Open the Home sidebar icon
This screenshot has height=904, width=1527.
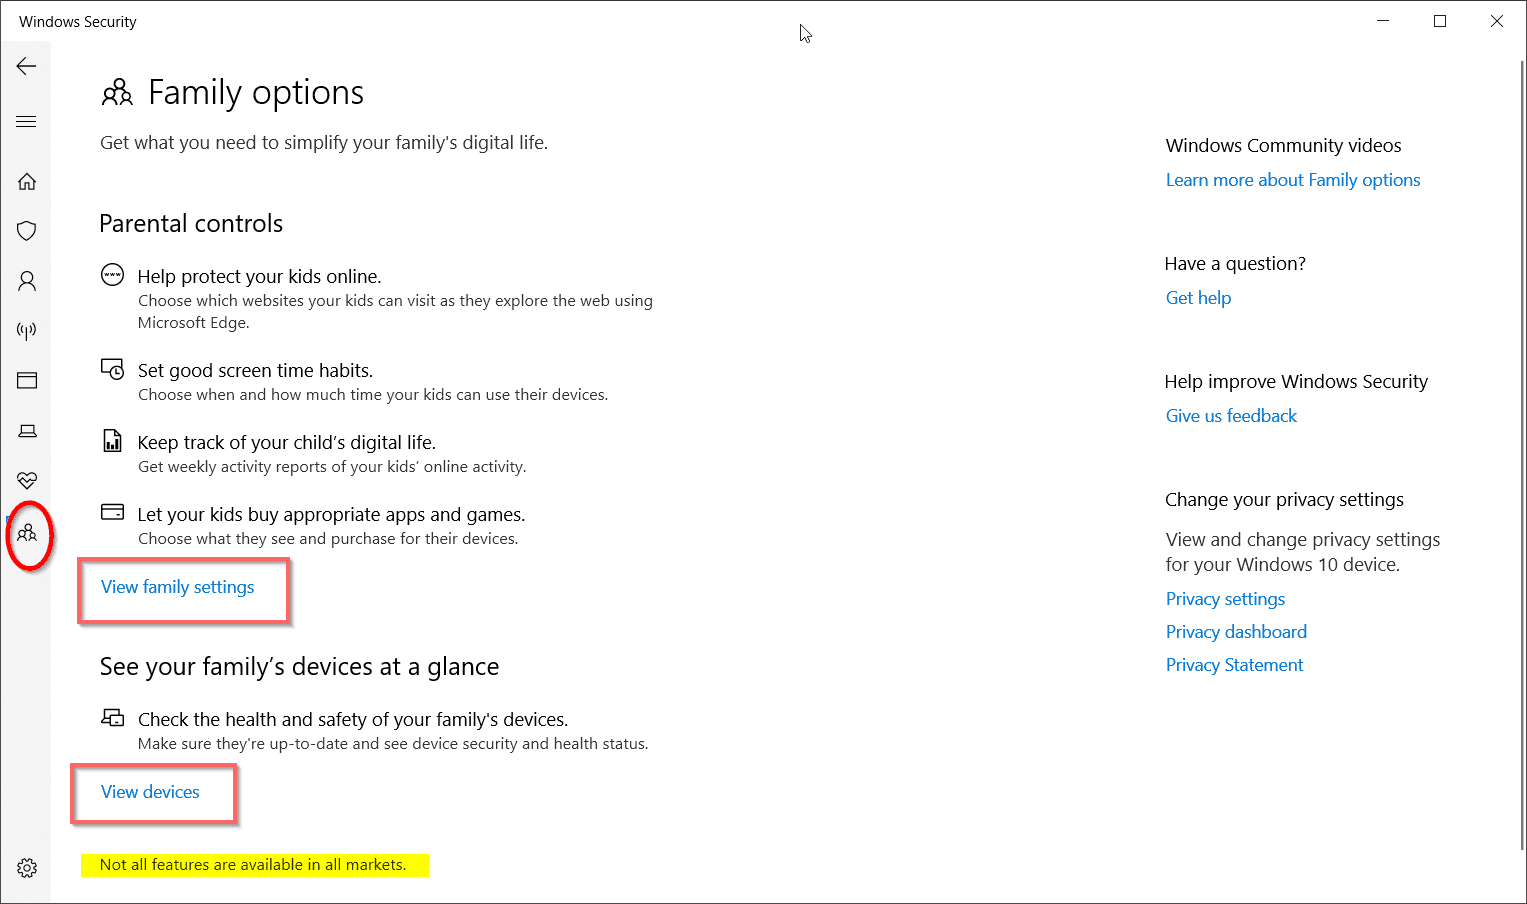[27, 181]
